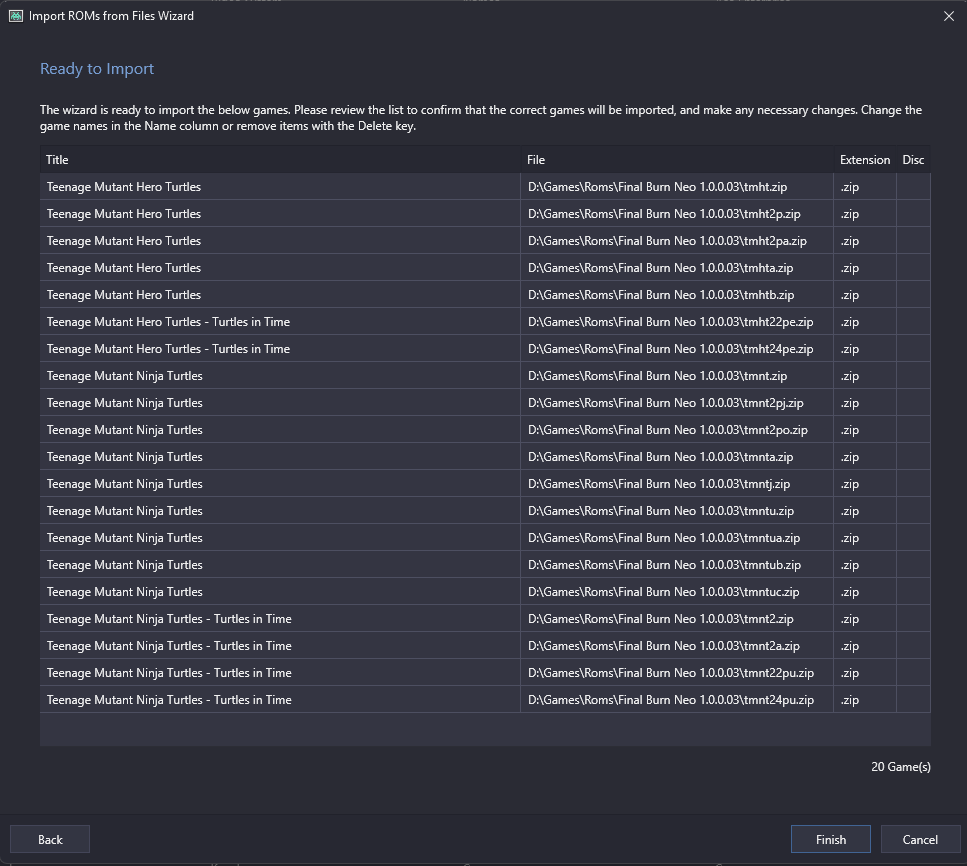Select the row for tmnt22pu.zip

coord(485,672)
